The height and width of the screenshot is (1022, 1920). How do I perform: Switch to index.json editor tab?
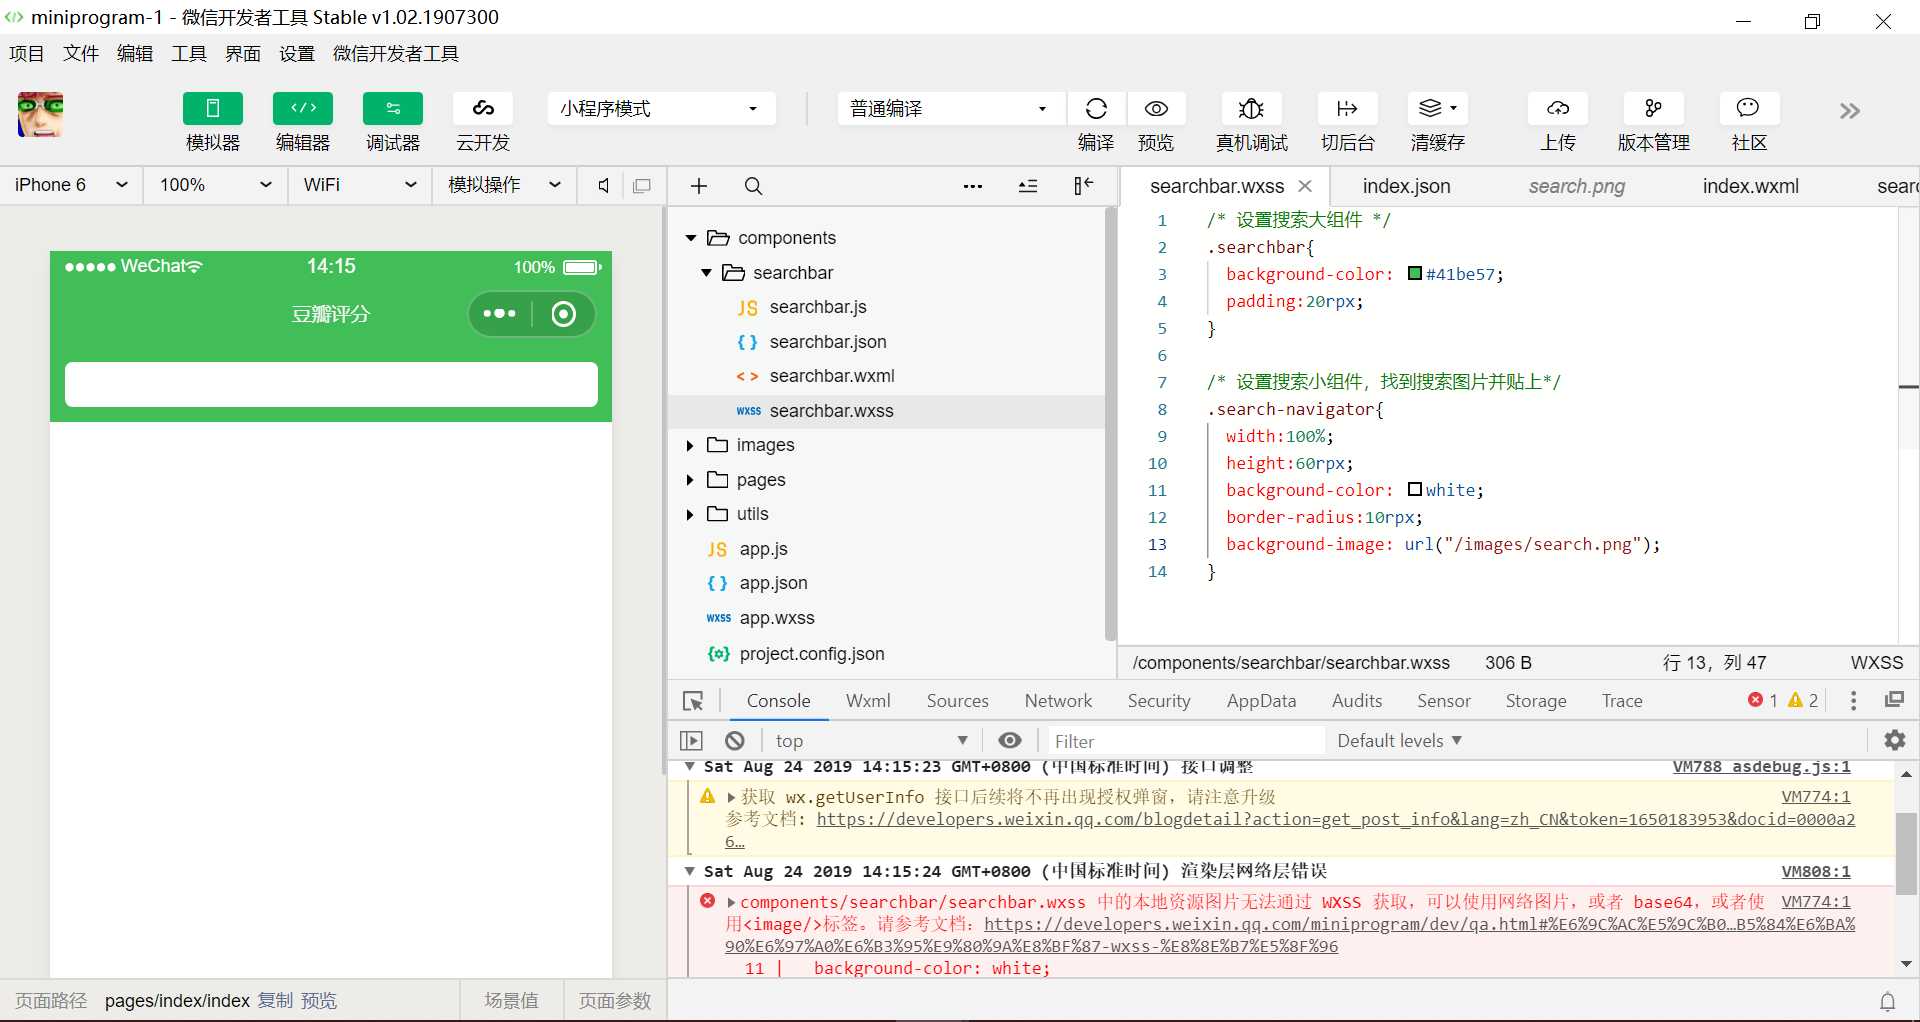1406,186
